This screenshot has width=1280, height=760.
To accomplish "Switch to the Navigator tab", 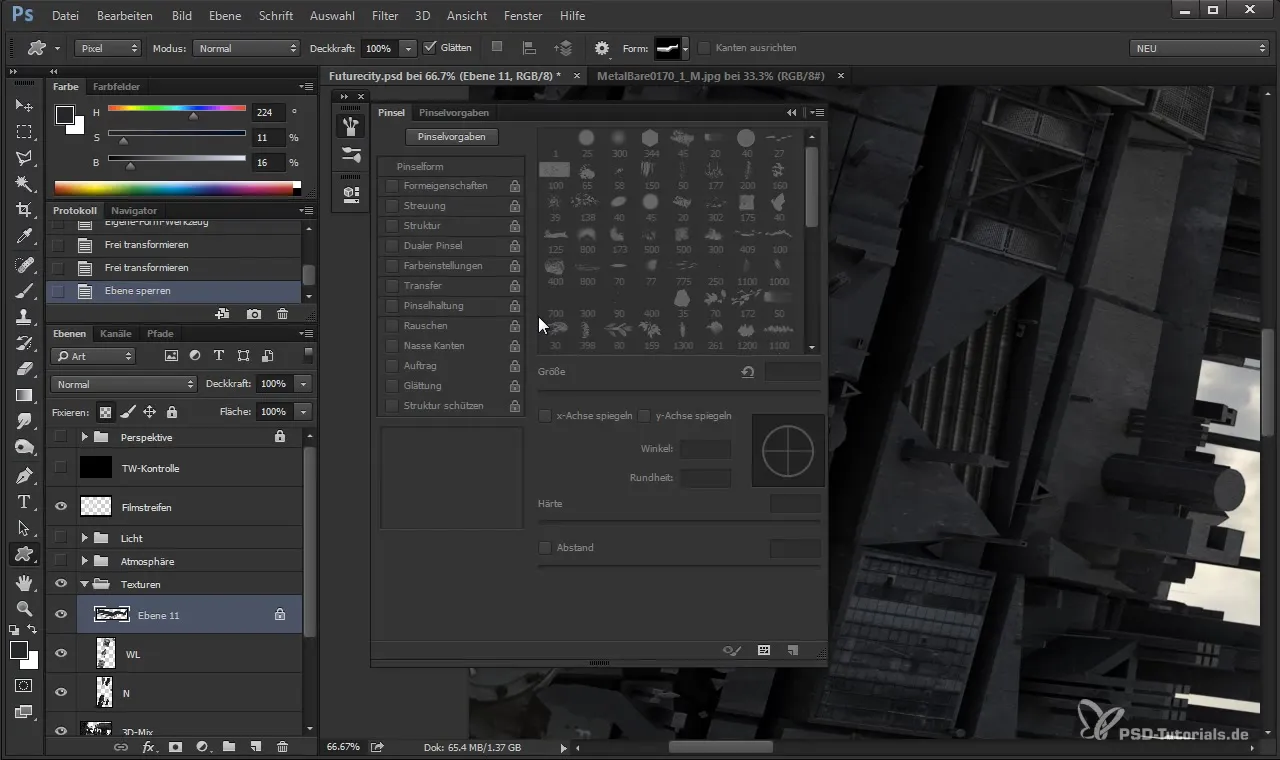I will [134, 211].
